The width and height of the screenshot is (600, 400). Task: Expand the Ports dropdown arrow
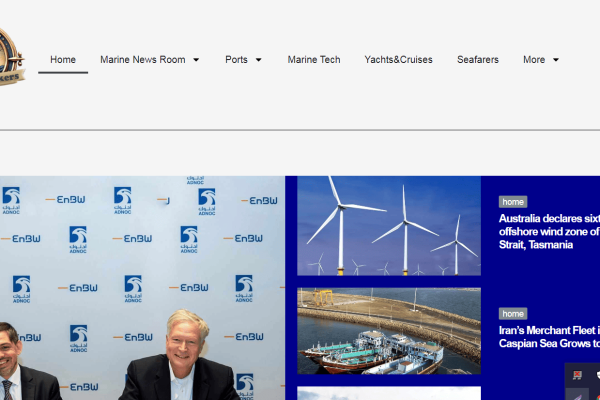258,60
